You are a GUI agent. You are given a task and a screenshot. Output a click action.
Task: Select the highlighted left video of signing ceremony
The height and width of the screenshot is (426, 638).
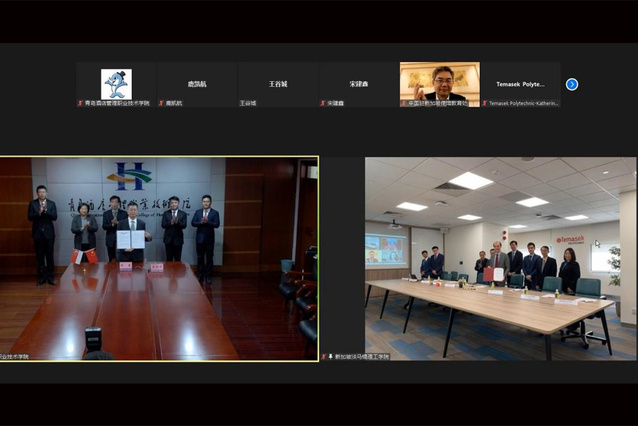pos(159,258)
